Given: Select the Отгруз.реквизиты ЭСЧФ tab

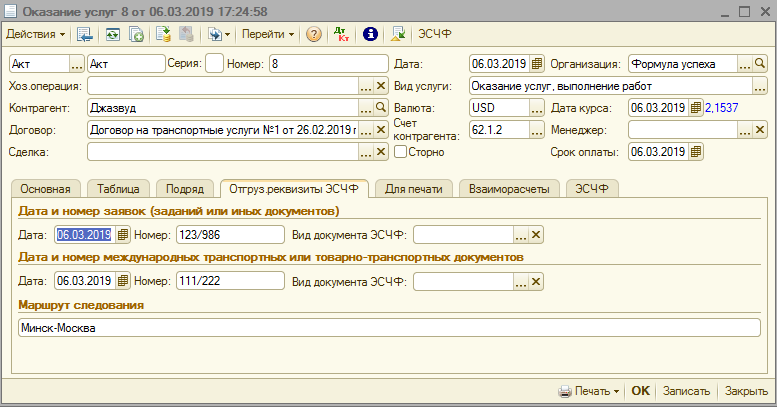Looking at the screenshot, I should point(294,189).
